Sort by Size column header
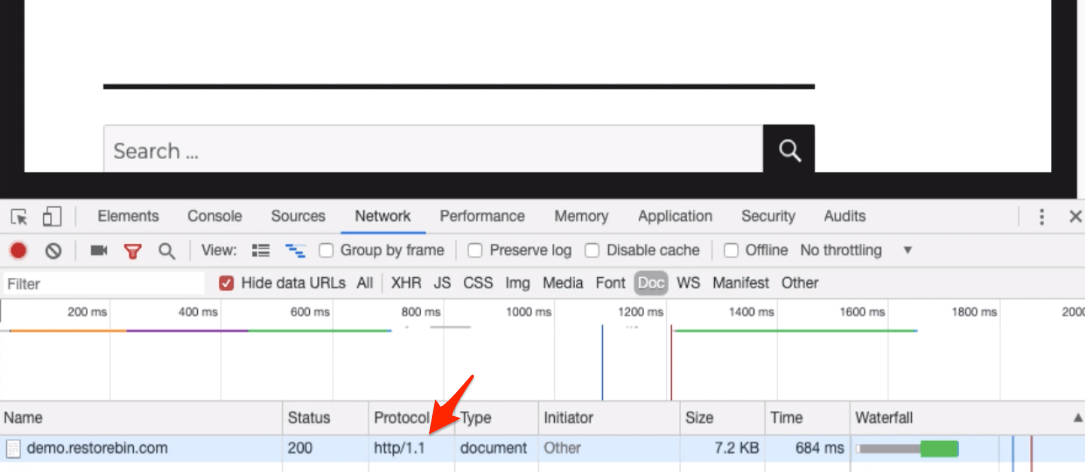The image size is (1085, 472). (722, 418)
